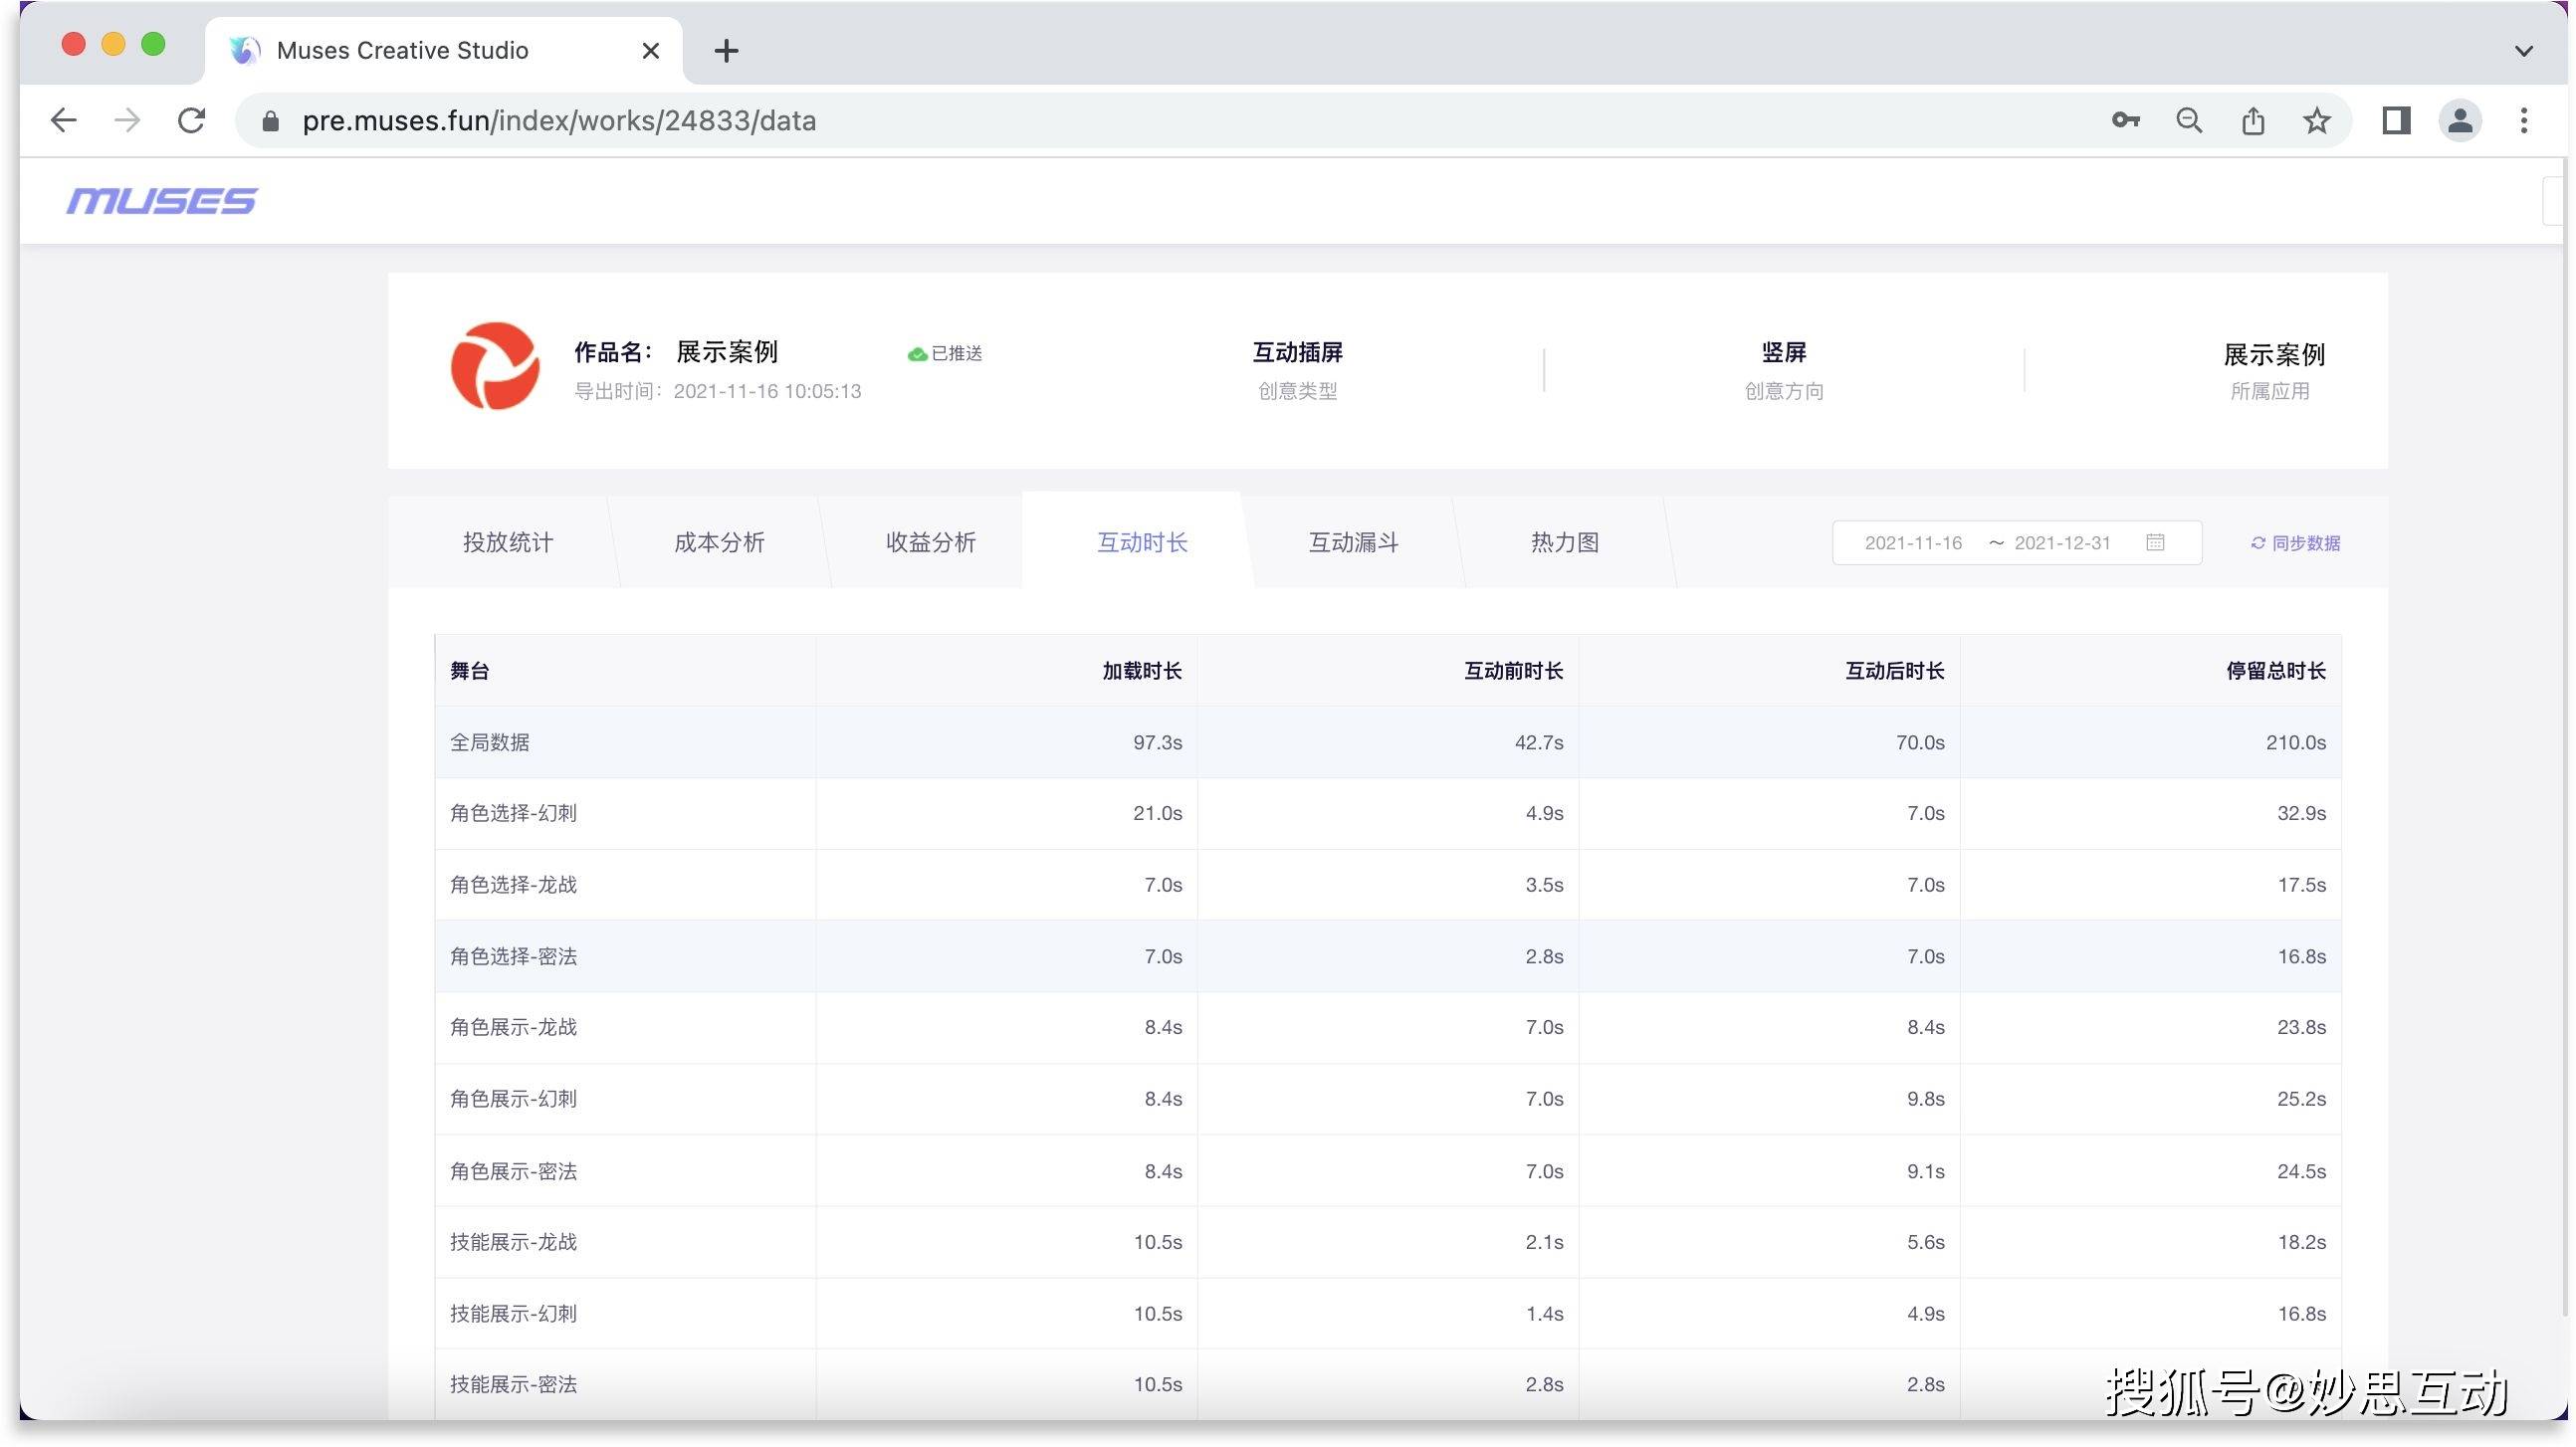Open the 互动漏斗 tab
Viewport: 2576px width, 1447px height.
pyautogui.click(x=1353, y=542)
